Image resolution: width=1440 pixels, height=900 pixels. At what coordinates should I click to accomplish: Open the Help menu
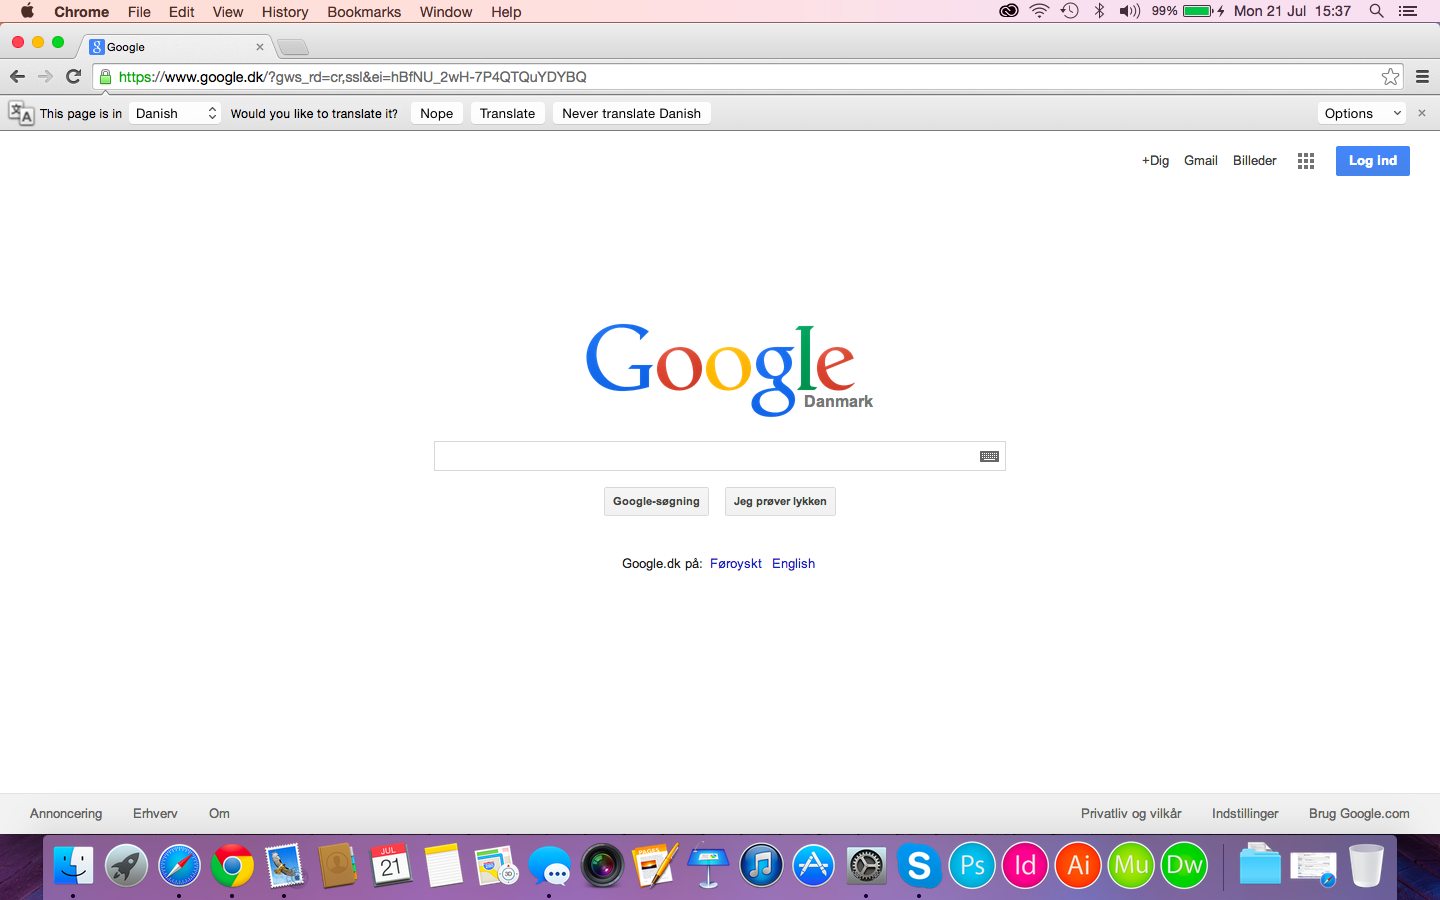click(x=506, y=12)
